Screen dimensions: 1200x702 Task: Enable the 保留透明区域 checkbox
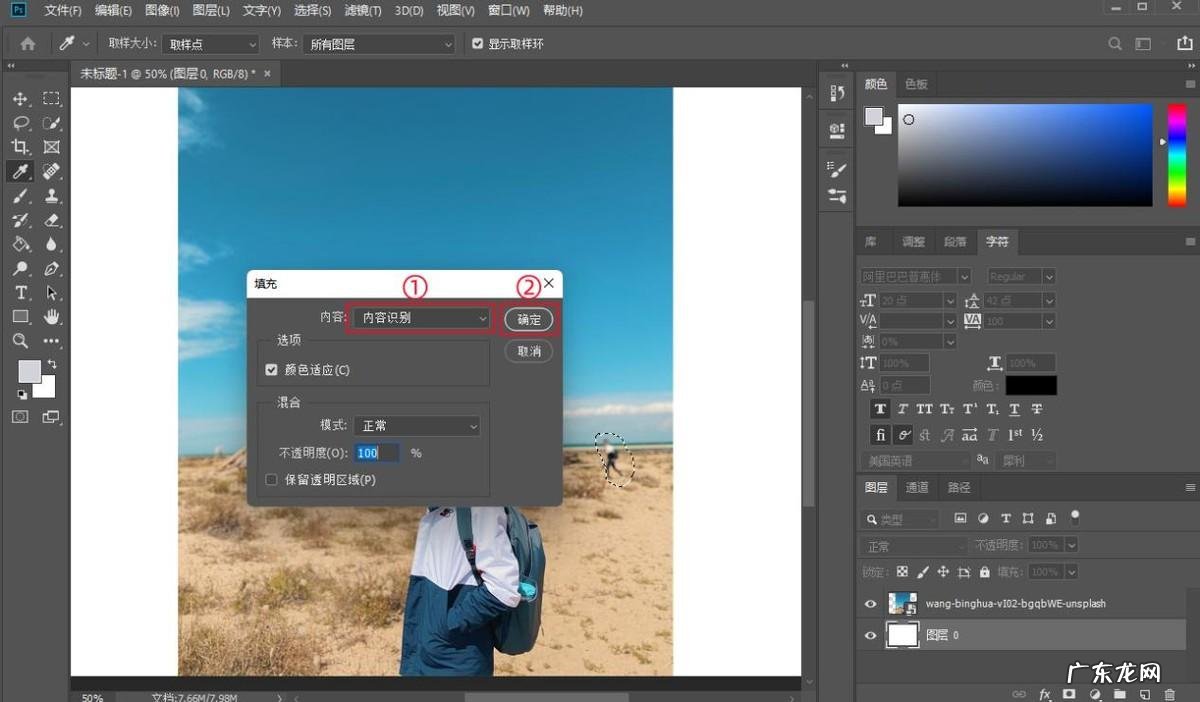tap(271, 480)
